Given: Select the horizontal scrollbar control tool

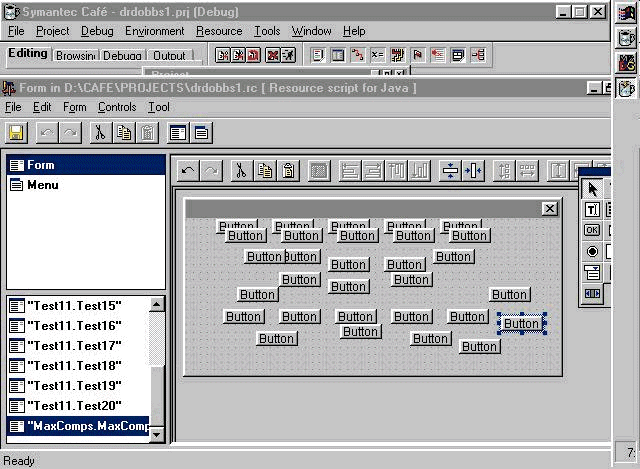Looking at the screenshot, I should coord(592,293).
